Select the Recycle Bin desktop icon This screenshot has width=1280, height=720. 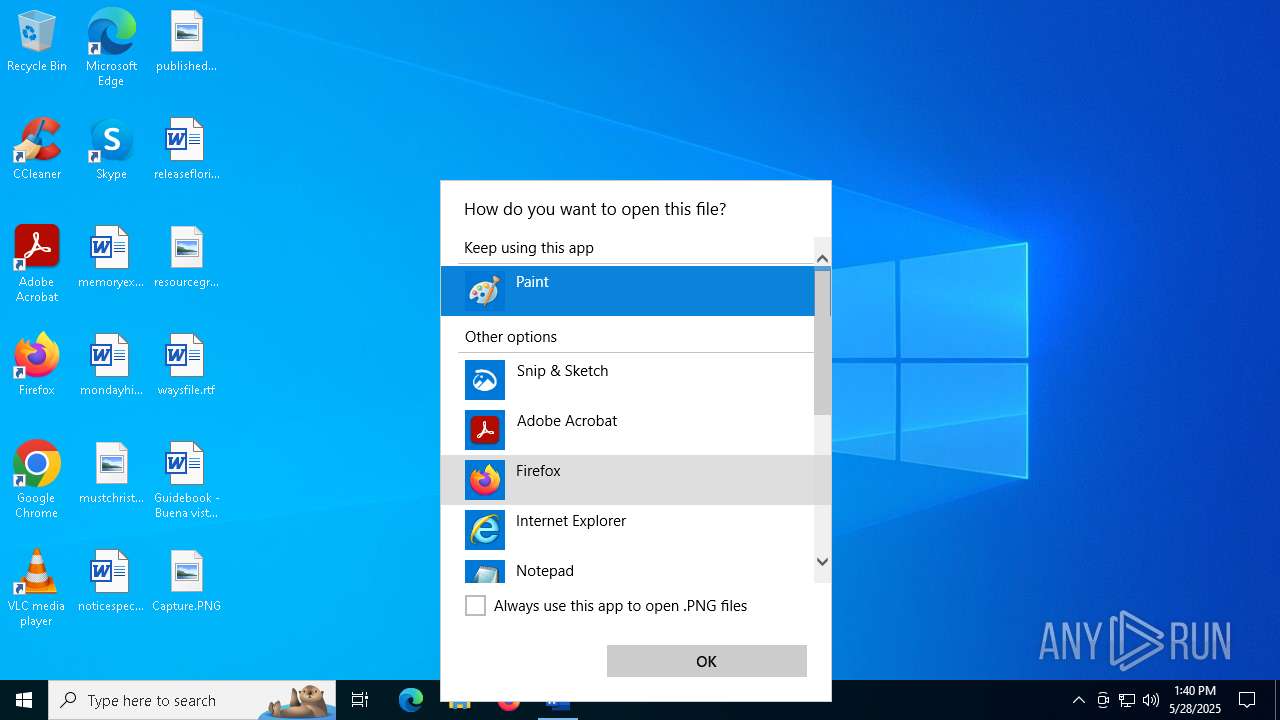[37, 42]
